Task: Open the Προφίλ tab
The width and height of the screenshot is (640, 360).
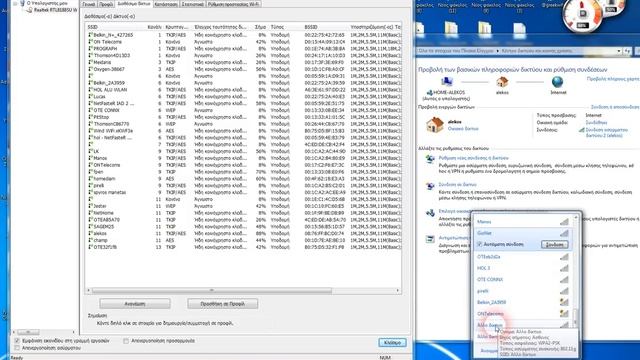Action: pos(106,4)
